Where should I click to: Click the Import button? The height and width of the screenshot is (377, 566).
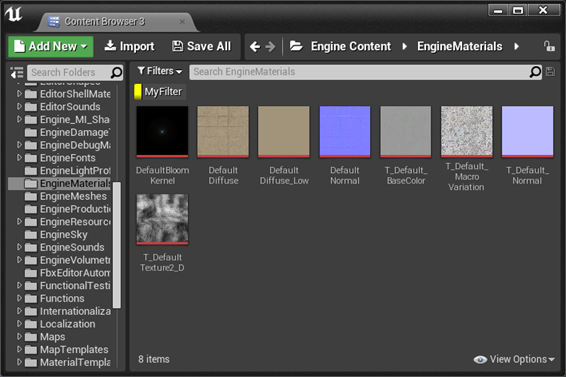click(x=129, y=46)
